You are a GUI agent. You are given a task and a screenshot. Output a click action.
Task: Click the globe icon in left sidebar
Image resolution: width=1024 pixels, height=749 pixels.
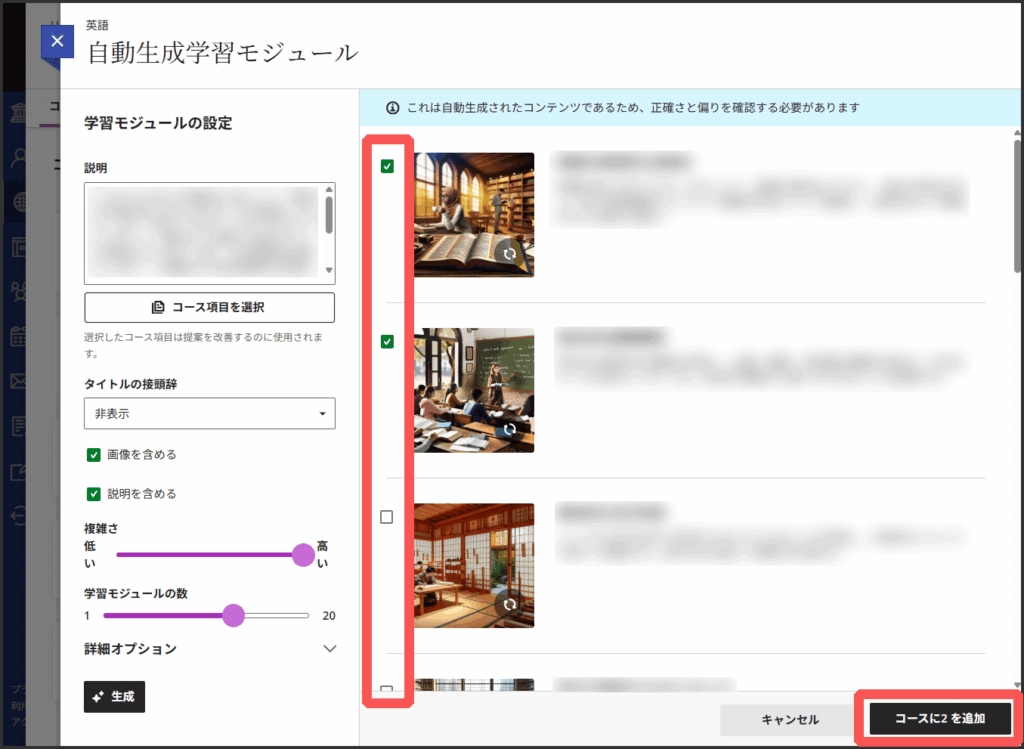click(20, 201)
